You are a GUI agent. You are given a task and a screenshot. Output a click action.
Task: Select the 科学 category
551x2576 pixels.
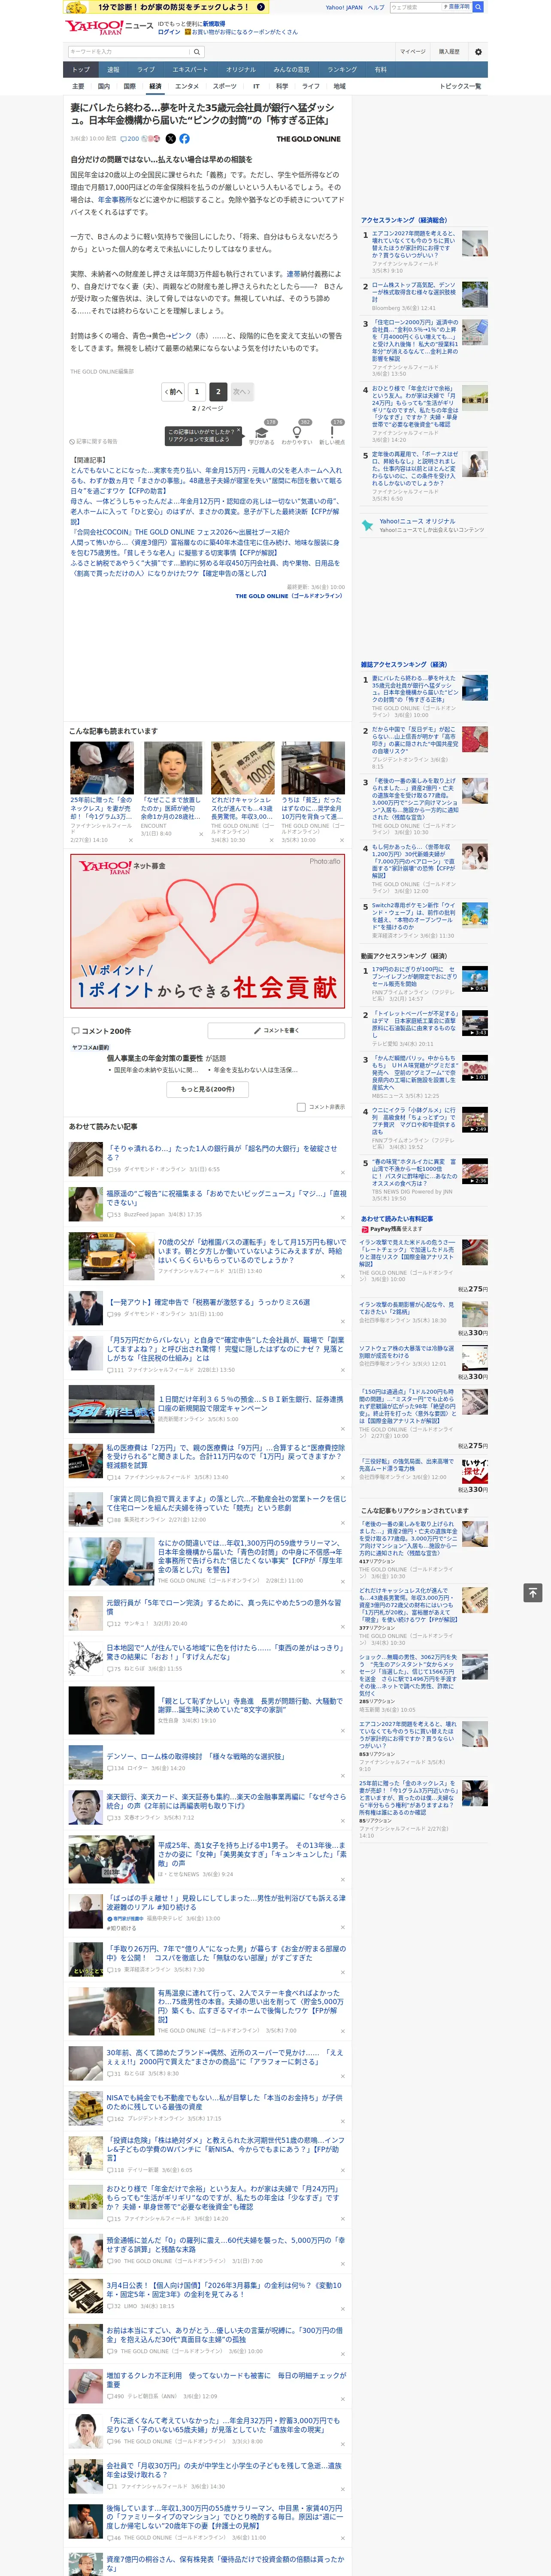(282, 86)
